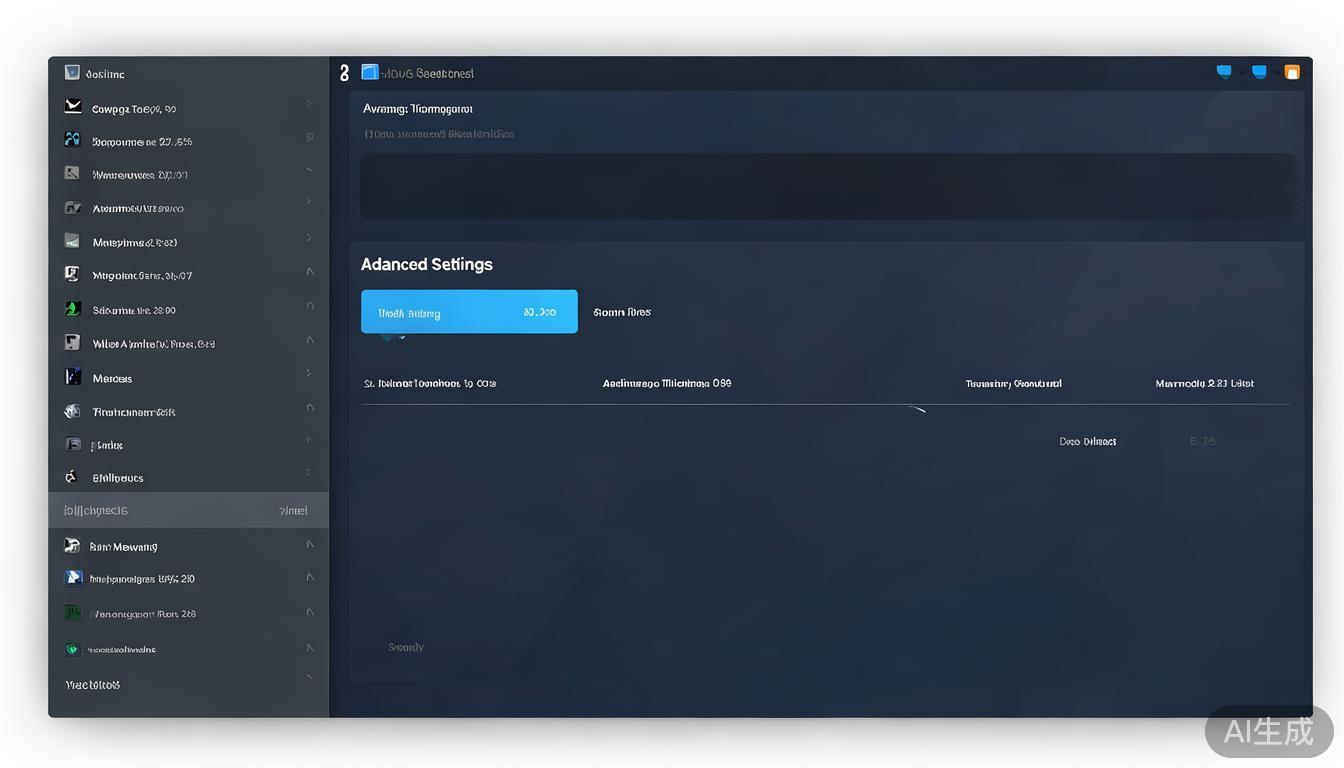Click the orange icon in top-right corner
The image size is (1344, 768).
pyautogui.click(x=1291, y=72)
